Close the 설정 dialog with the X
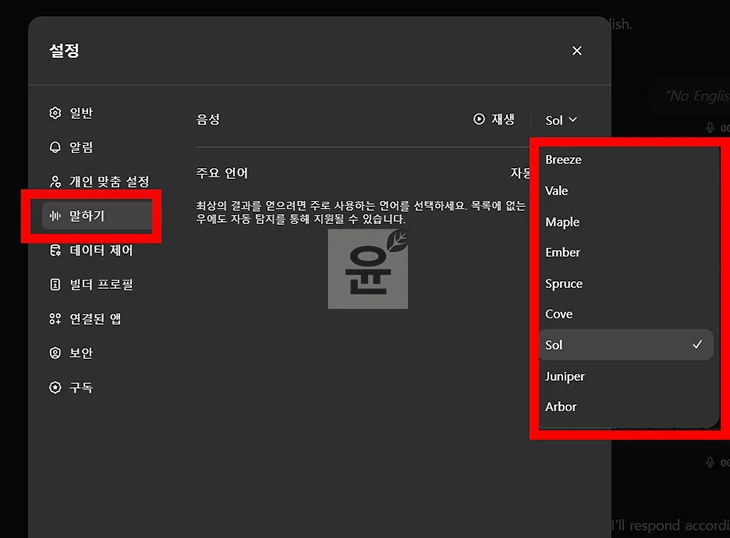730x538 pixels. coord(577,51)
